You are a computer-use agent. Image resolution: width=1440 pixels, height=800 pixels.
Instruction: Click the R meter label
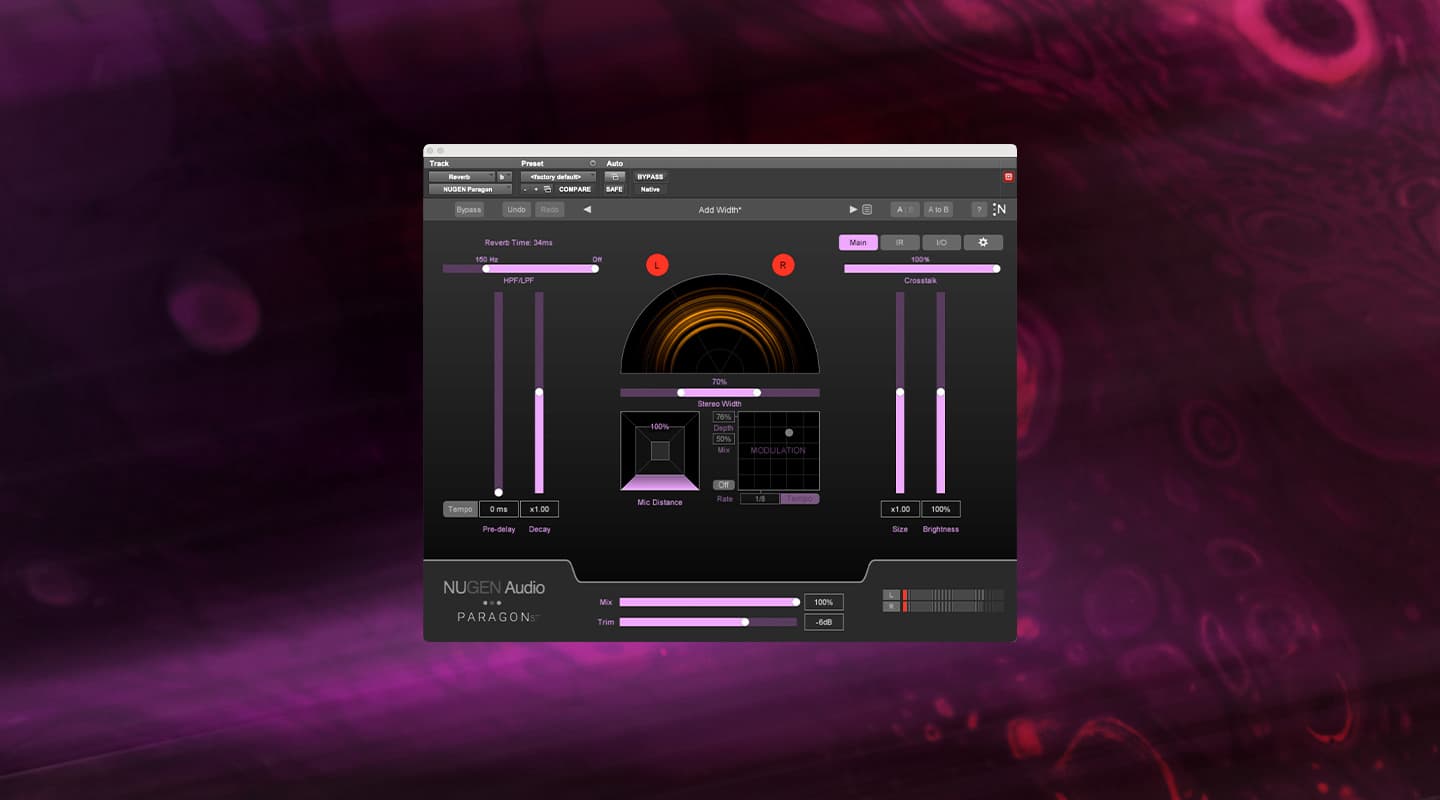pos(890,606)
